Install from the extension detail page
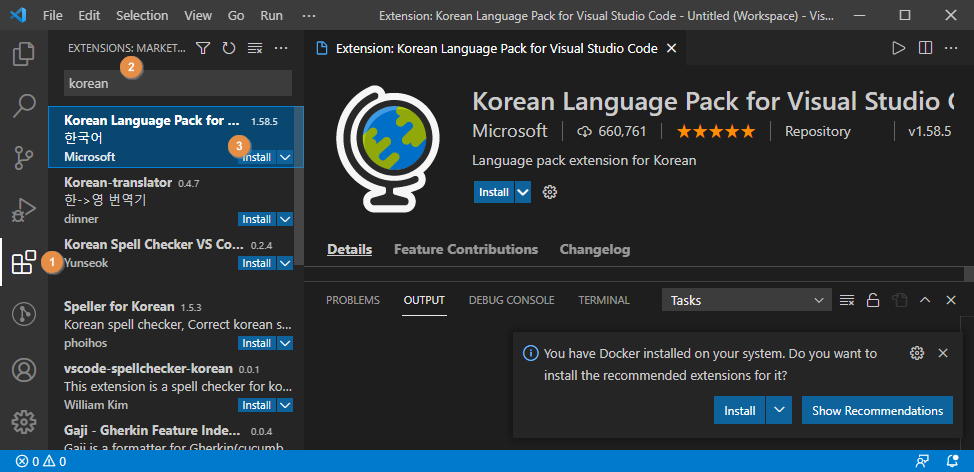Image resolution: width=974 pixels, height=472 pixels. pyautogui.click(x=494, y=193)
